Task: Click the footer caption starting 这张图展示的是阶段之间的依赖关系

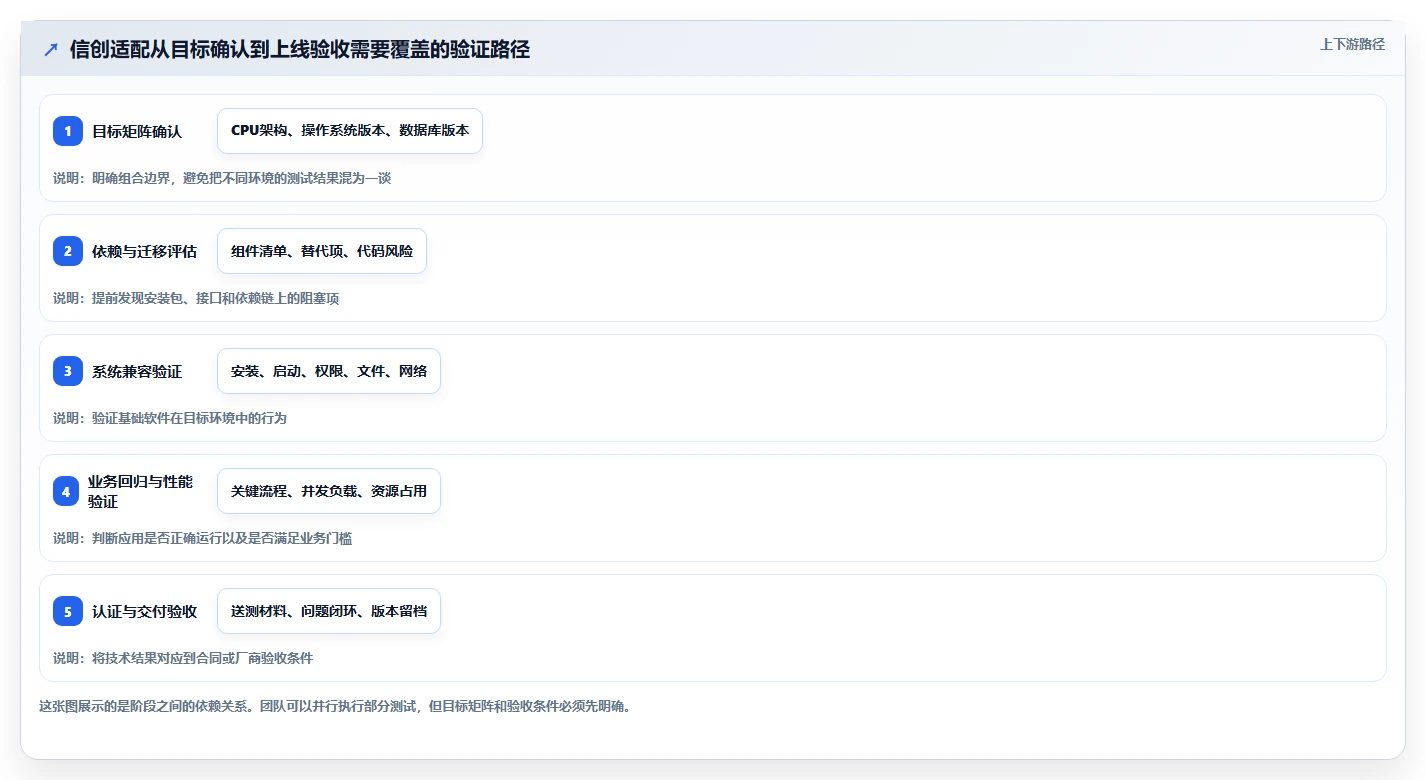Action: [335, 706]
